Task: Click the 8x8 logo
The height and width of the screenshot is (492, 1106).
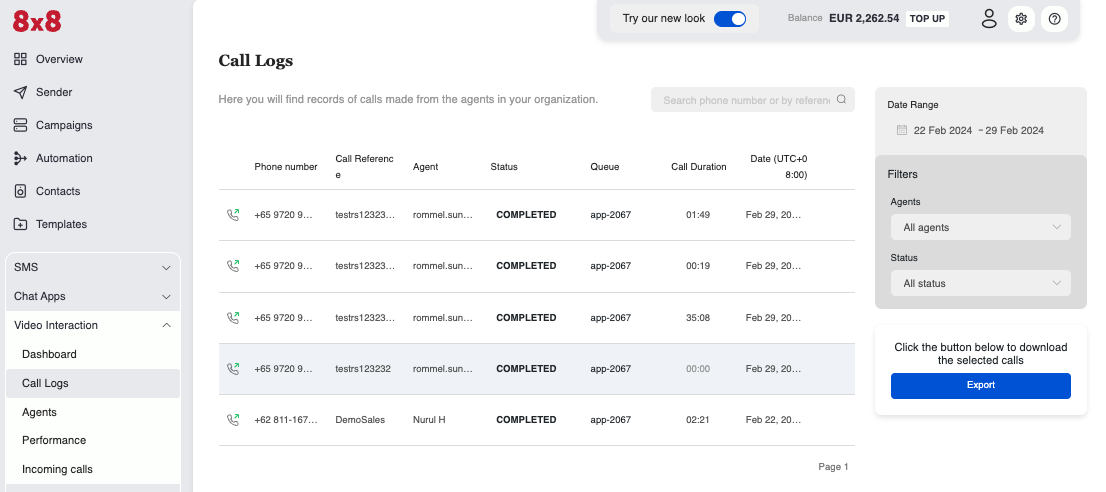Action: (x=37, y=20)
